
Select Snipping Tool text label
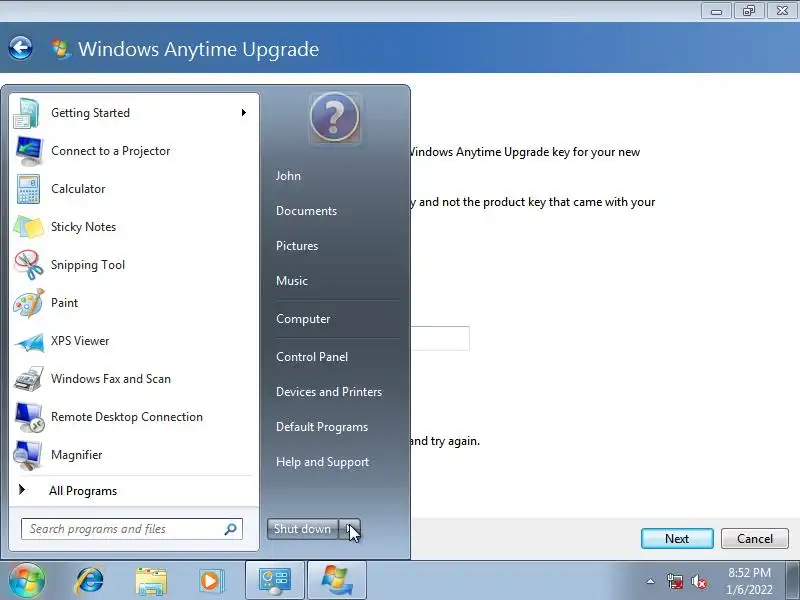point(88,265)
